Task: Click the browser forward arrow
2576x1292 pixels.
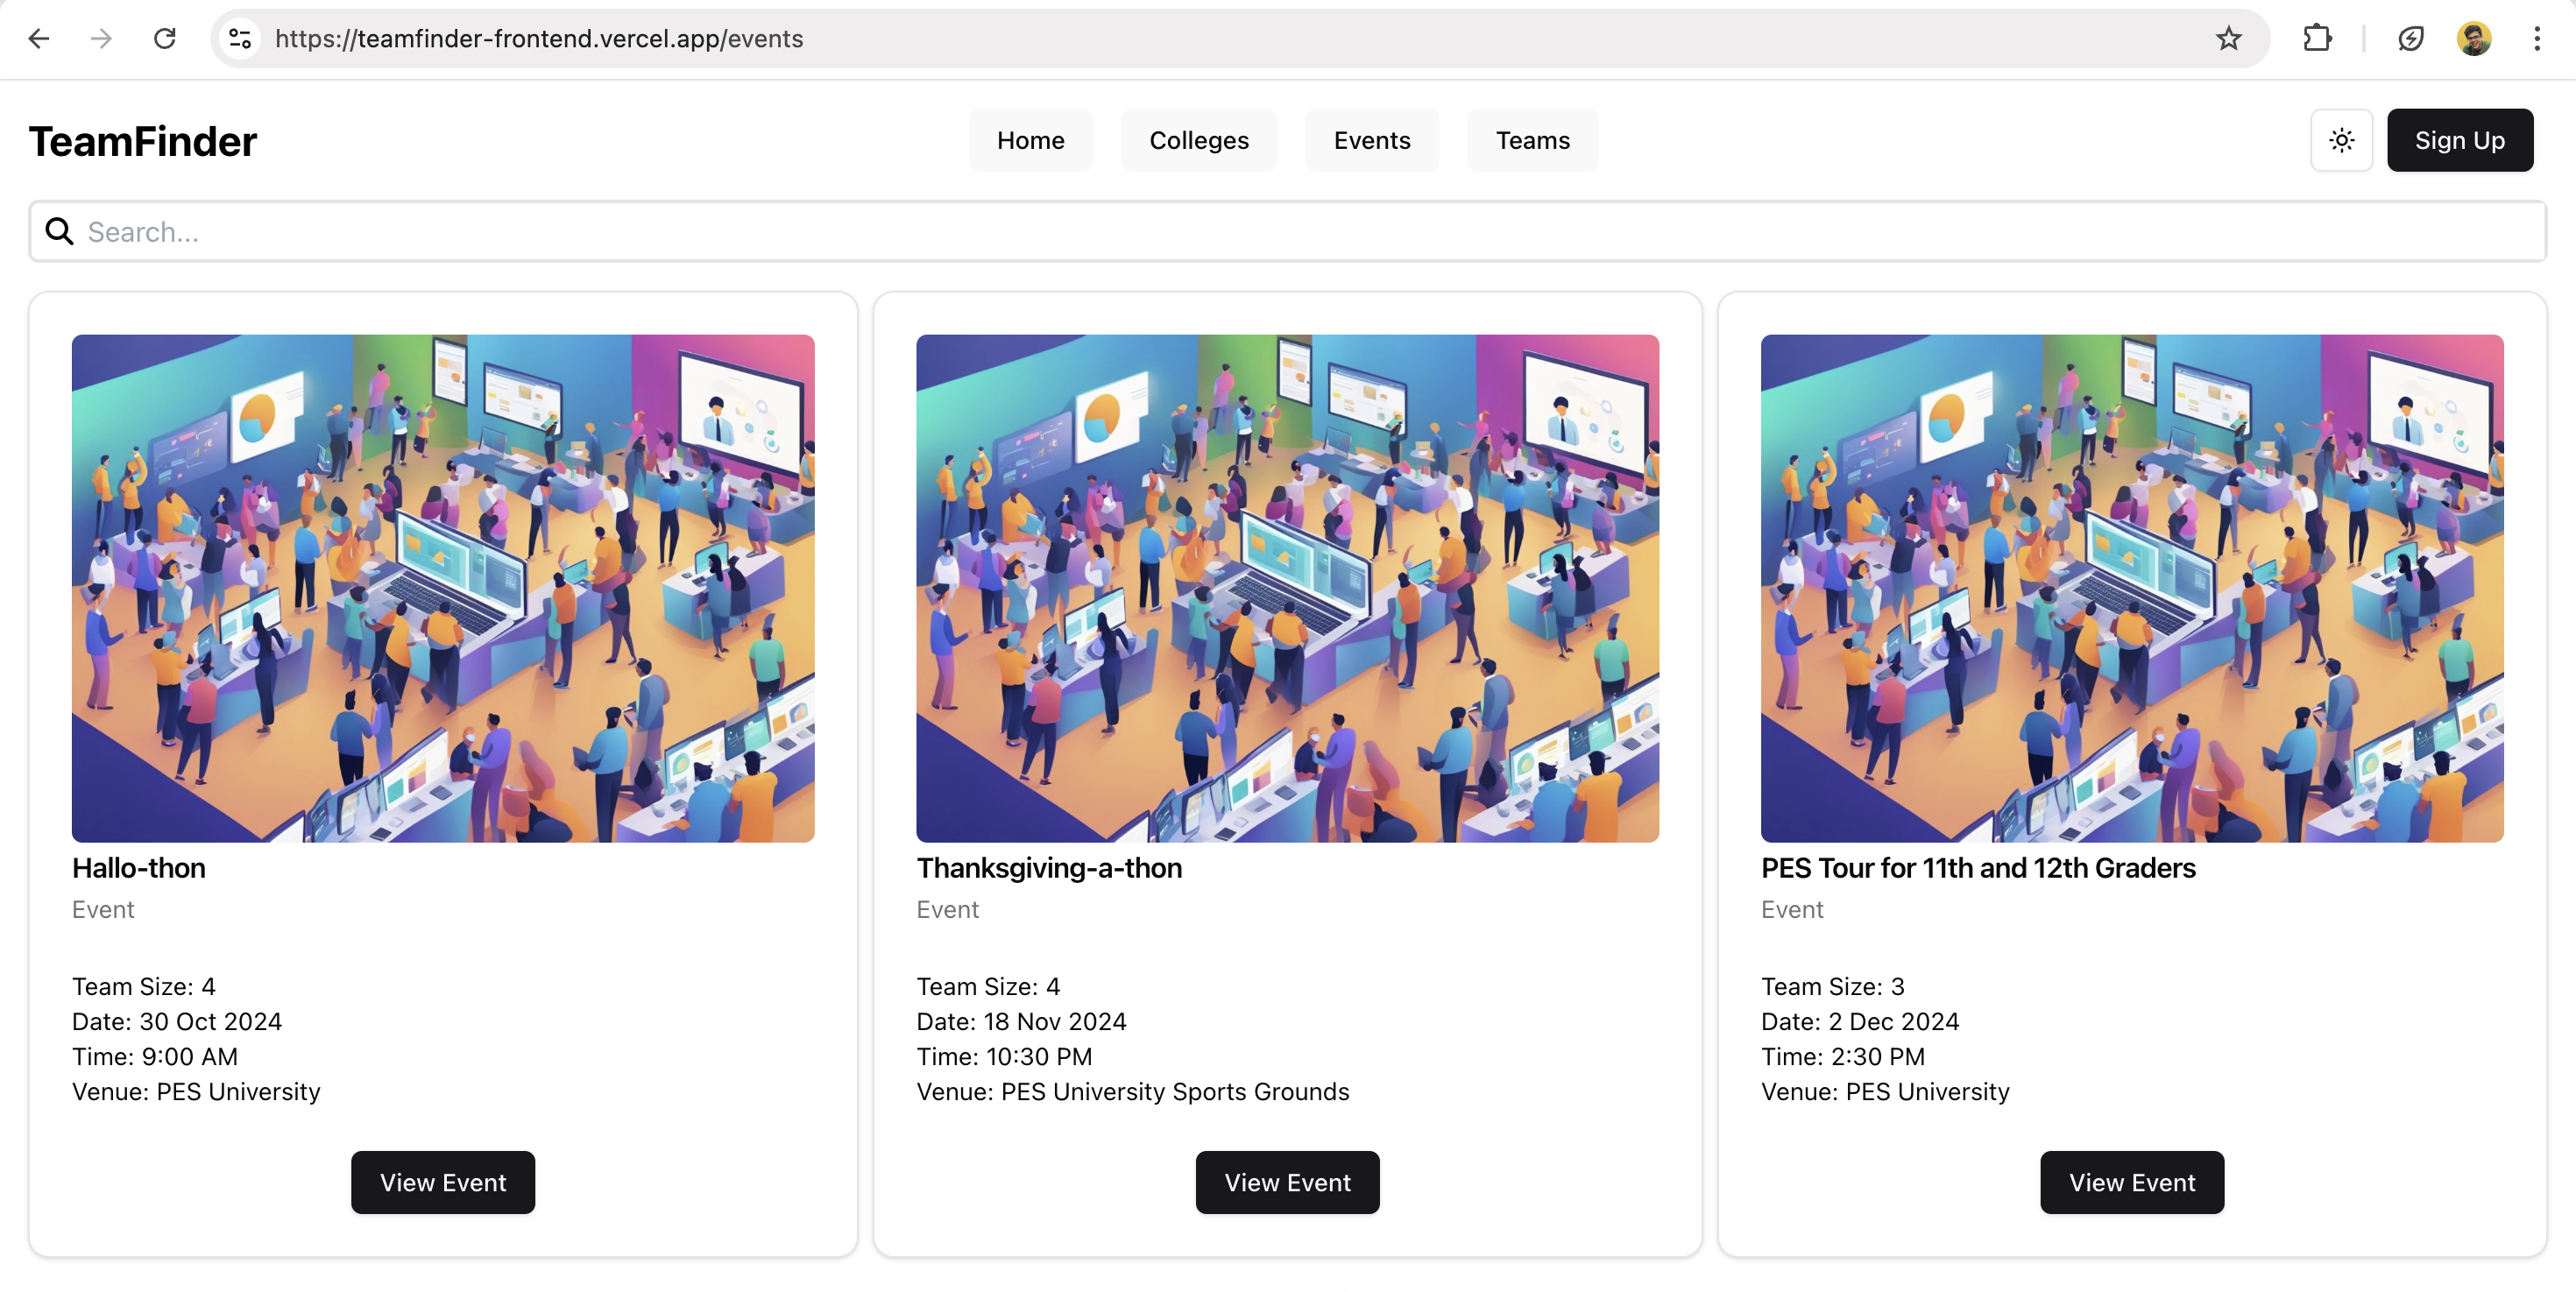Action: [101, 38]
